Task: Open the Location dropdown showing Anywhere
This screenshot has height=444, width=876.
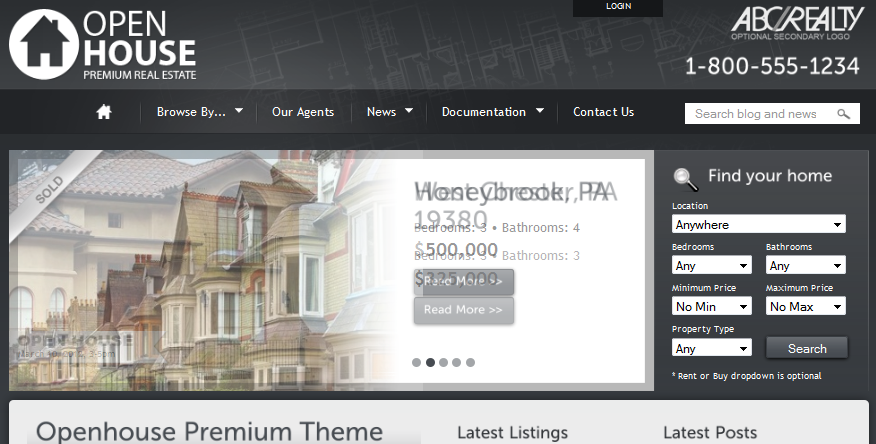Action: click(759, 225)
